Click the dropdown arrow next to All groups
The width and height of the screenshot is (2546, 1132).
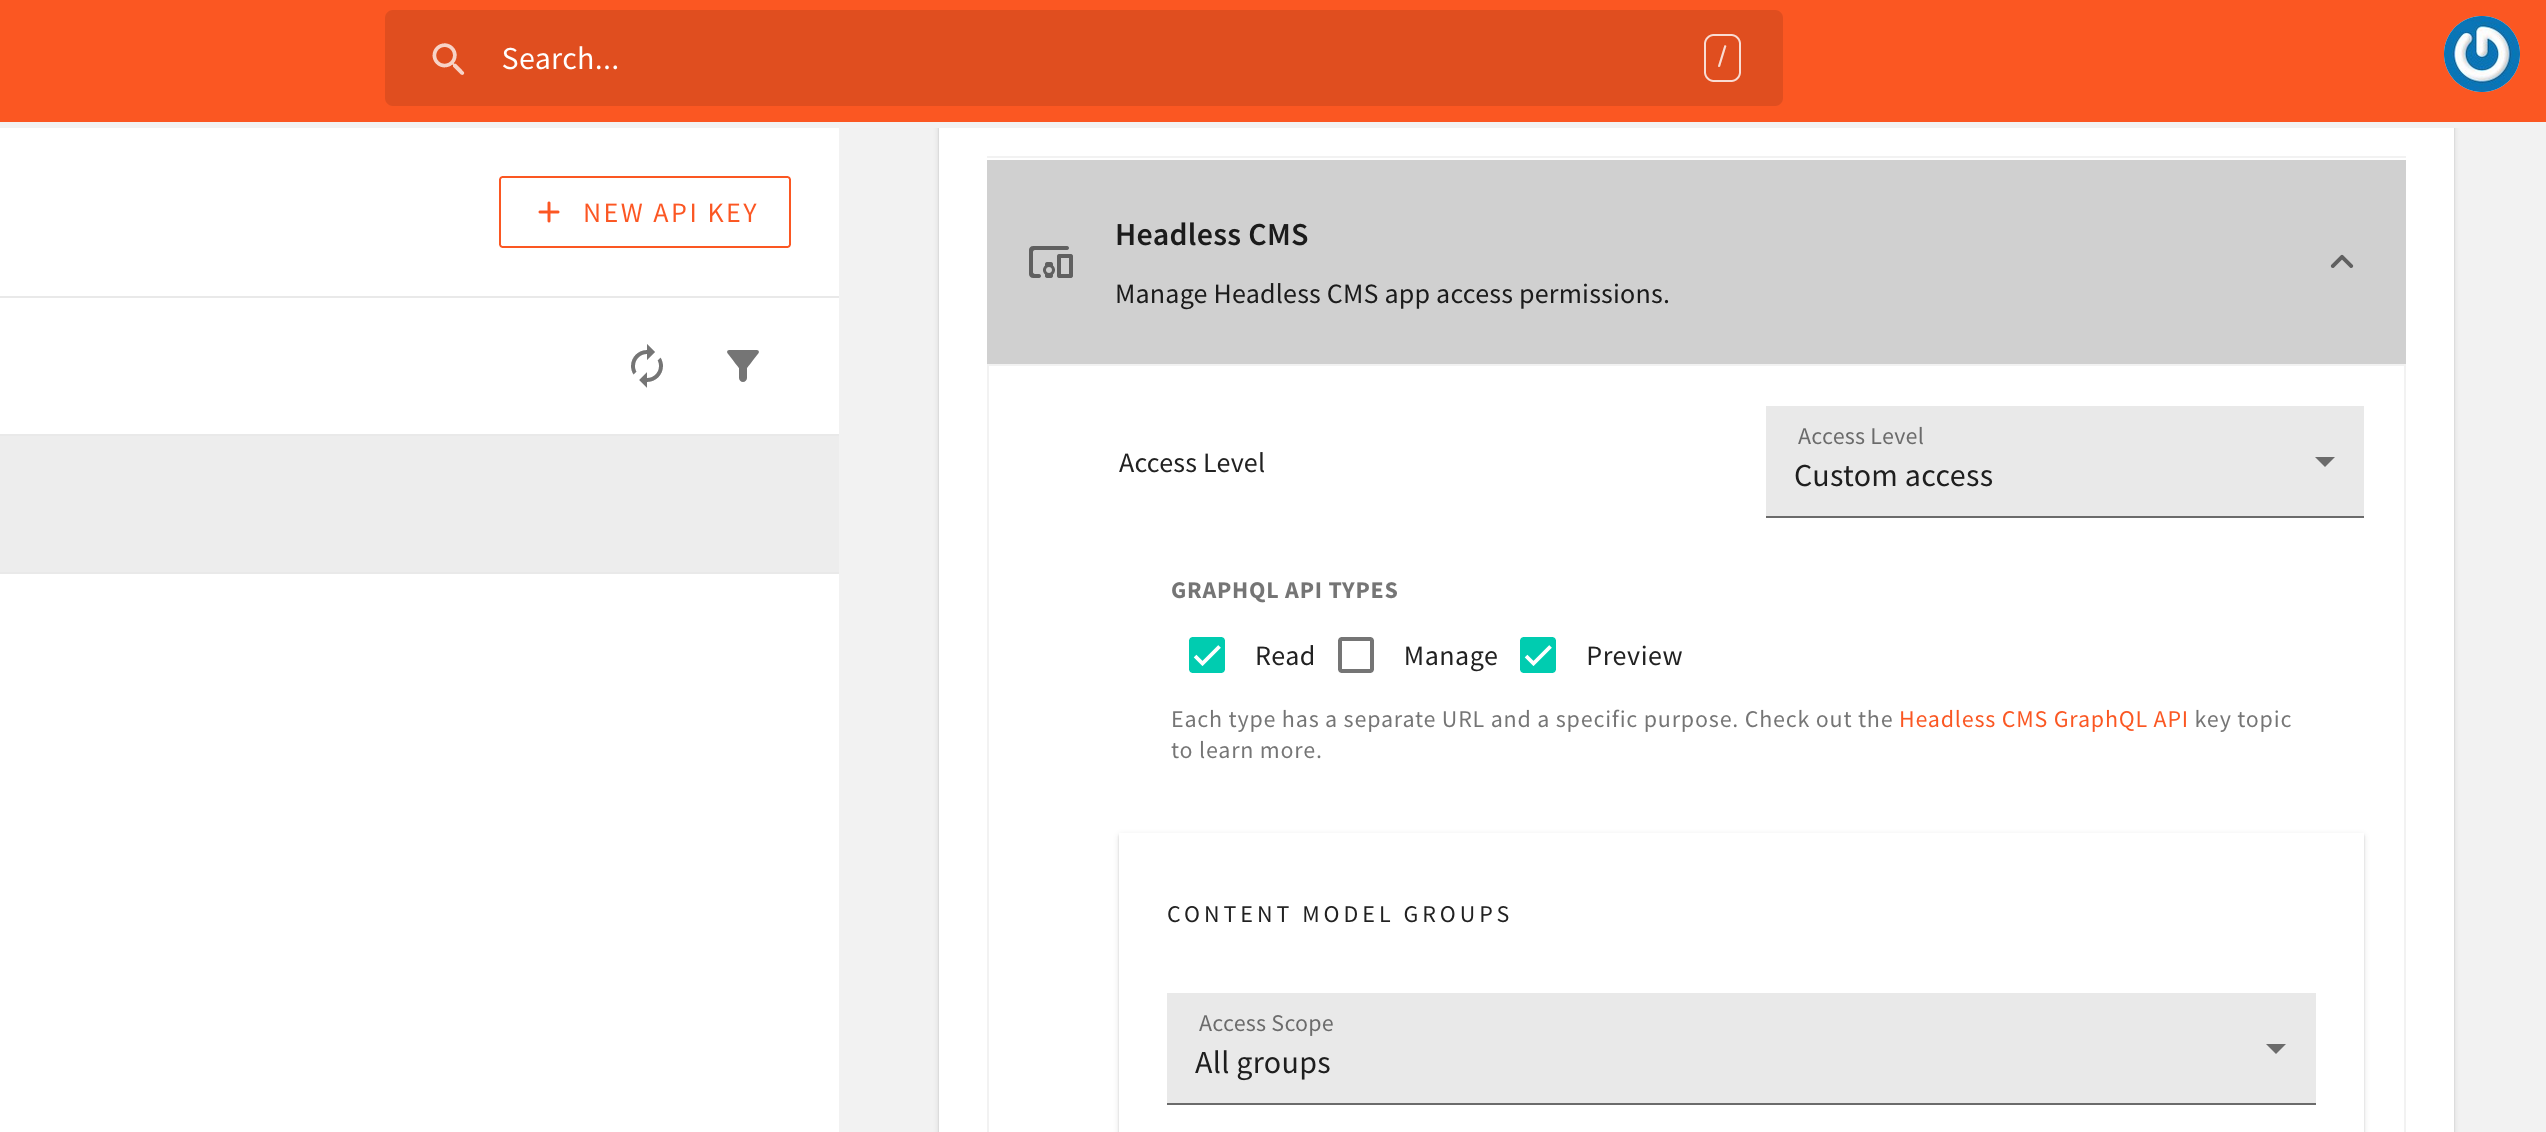point(2277,1048)
